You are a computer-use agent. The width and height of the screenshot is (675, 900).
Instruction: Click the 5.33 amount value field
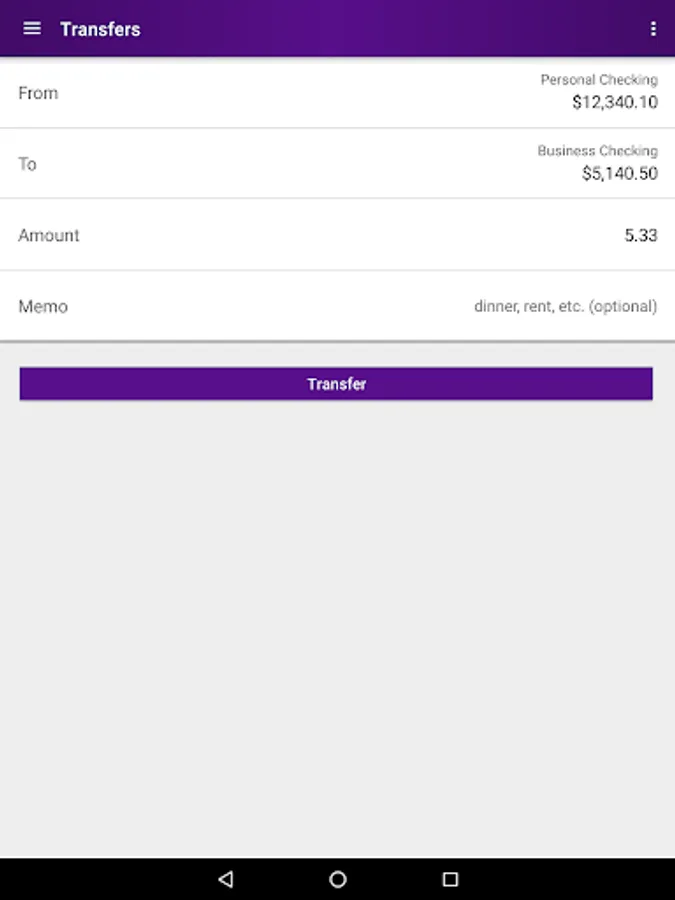(x=640, y=236)
